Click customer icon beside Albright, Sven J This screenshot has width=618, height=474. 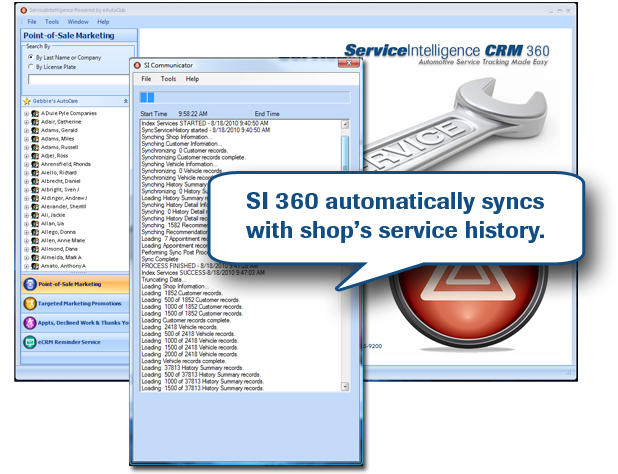tap(35, 190)
